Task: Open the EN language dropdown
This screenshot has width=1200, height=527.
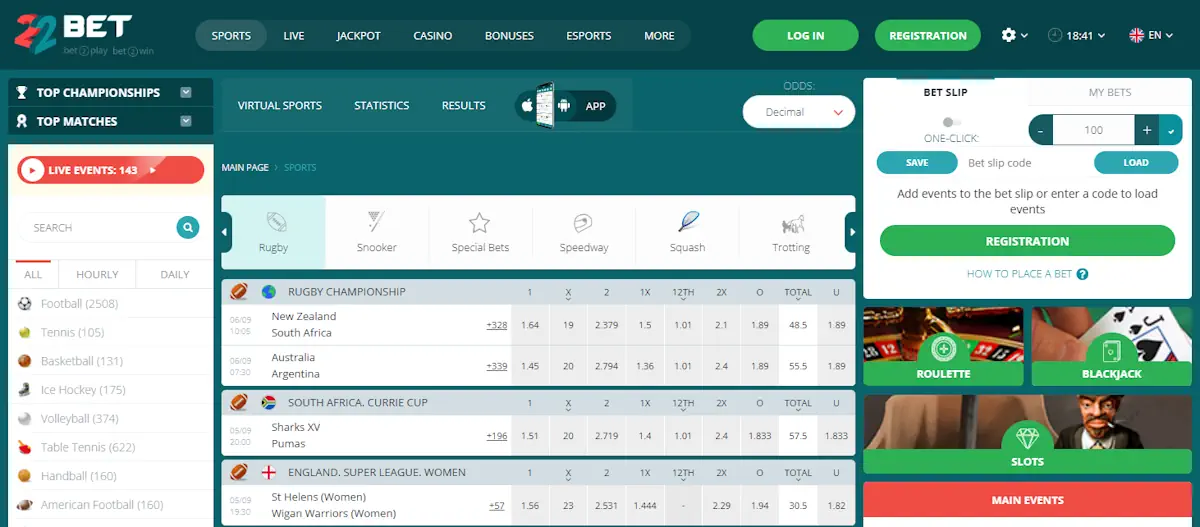Action: pyautogui.click(x=1152, y=35)
